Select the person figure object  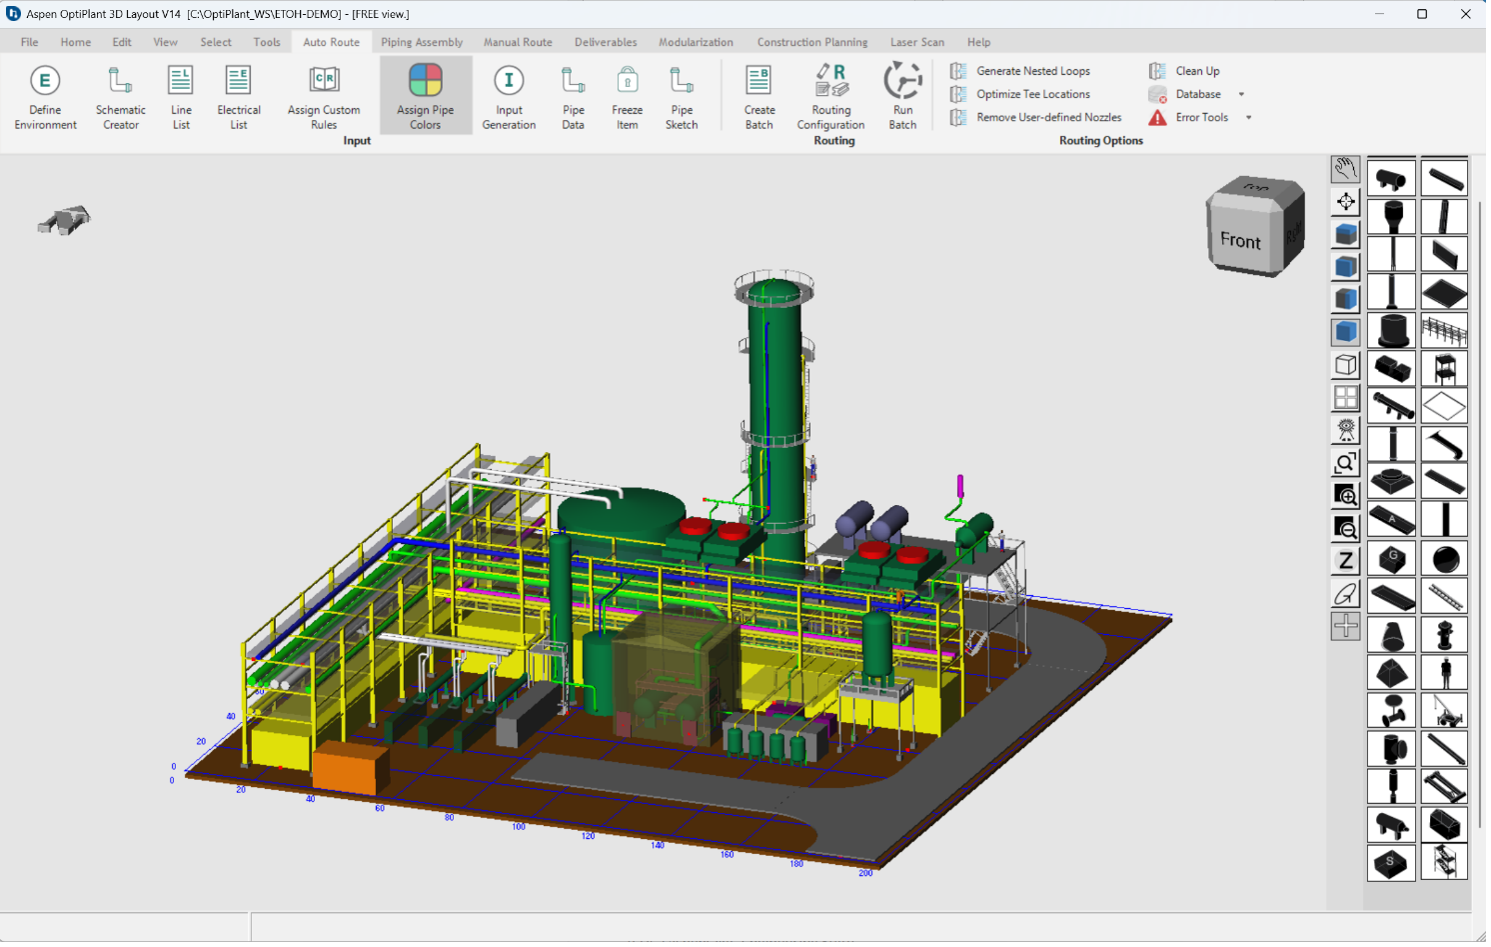coord(1444,673)
